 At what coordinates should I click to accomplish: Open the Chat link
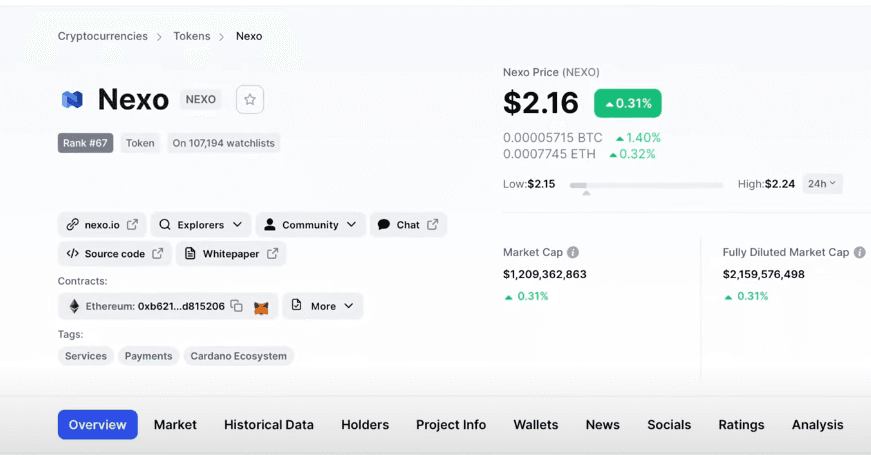(x=408, y=224)
